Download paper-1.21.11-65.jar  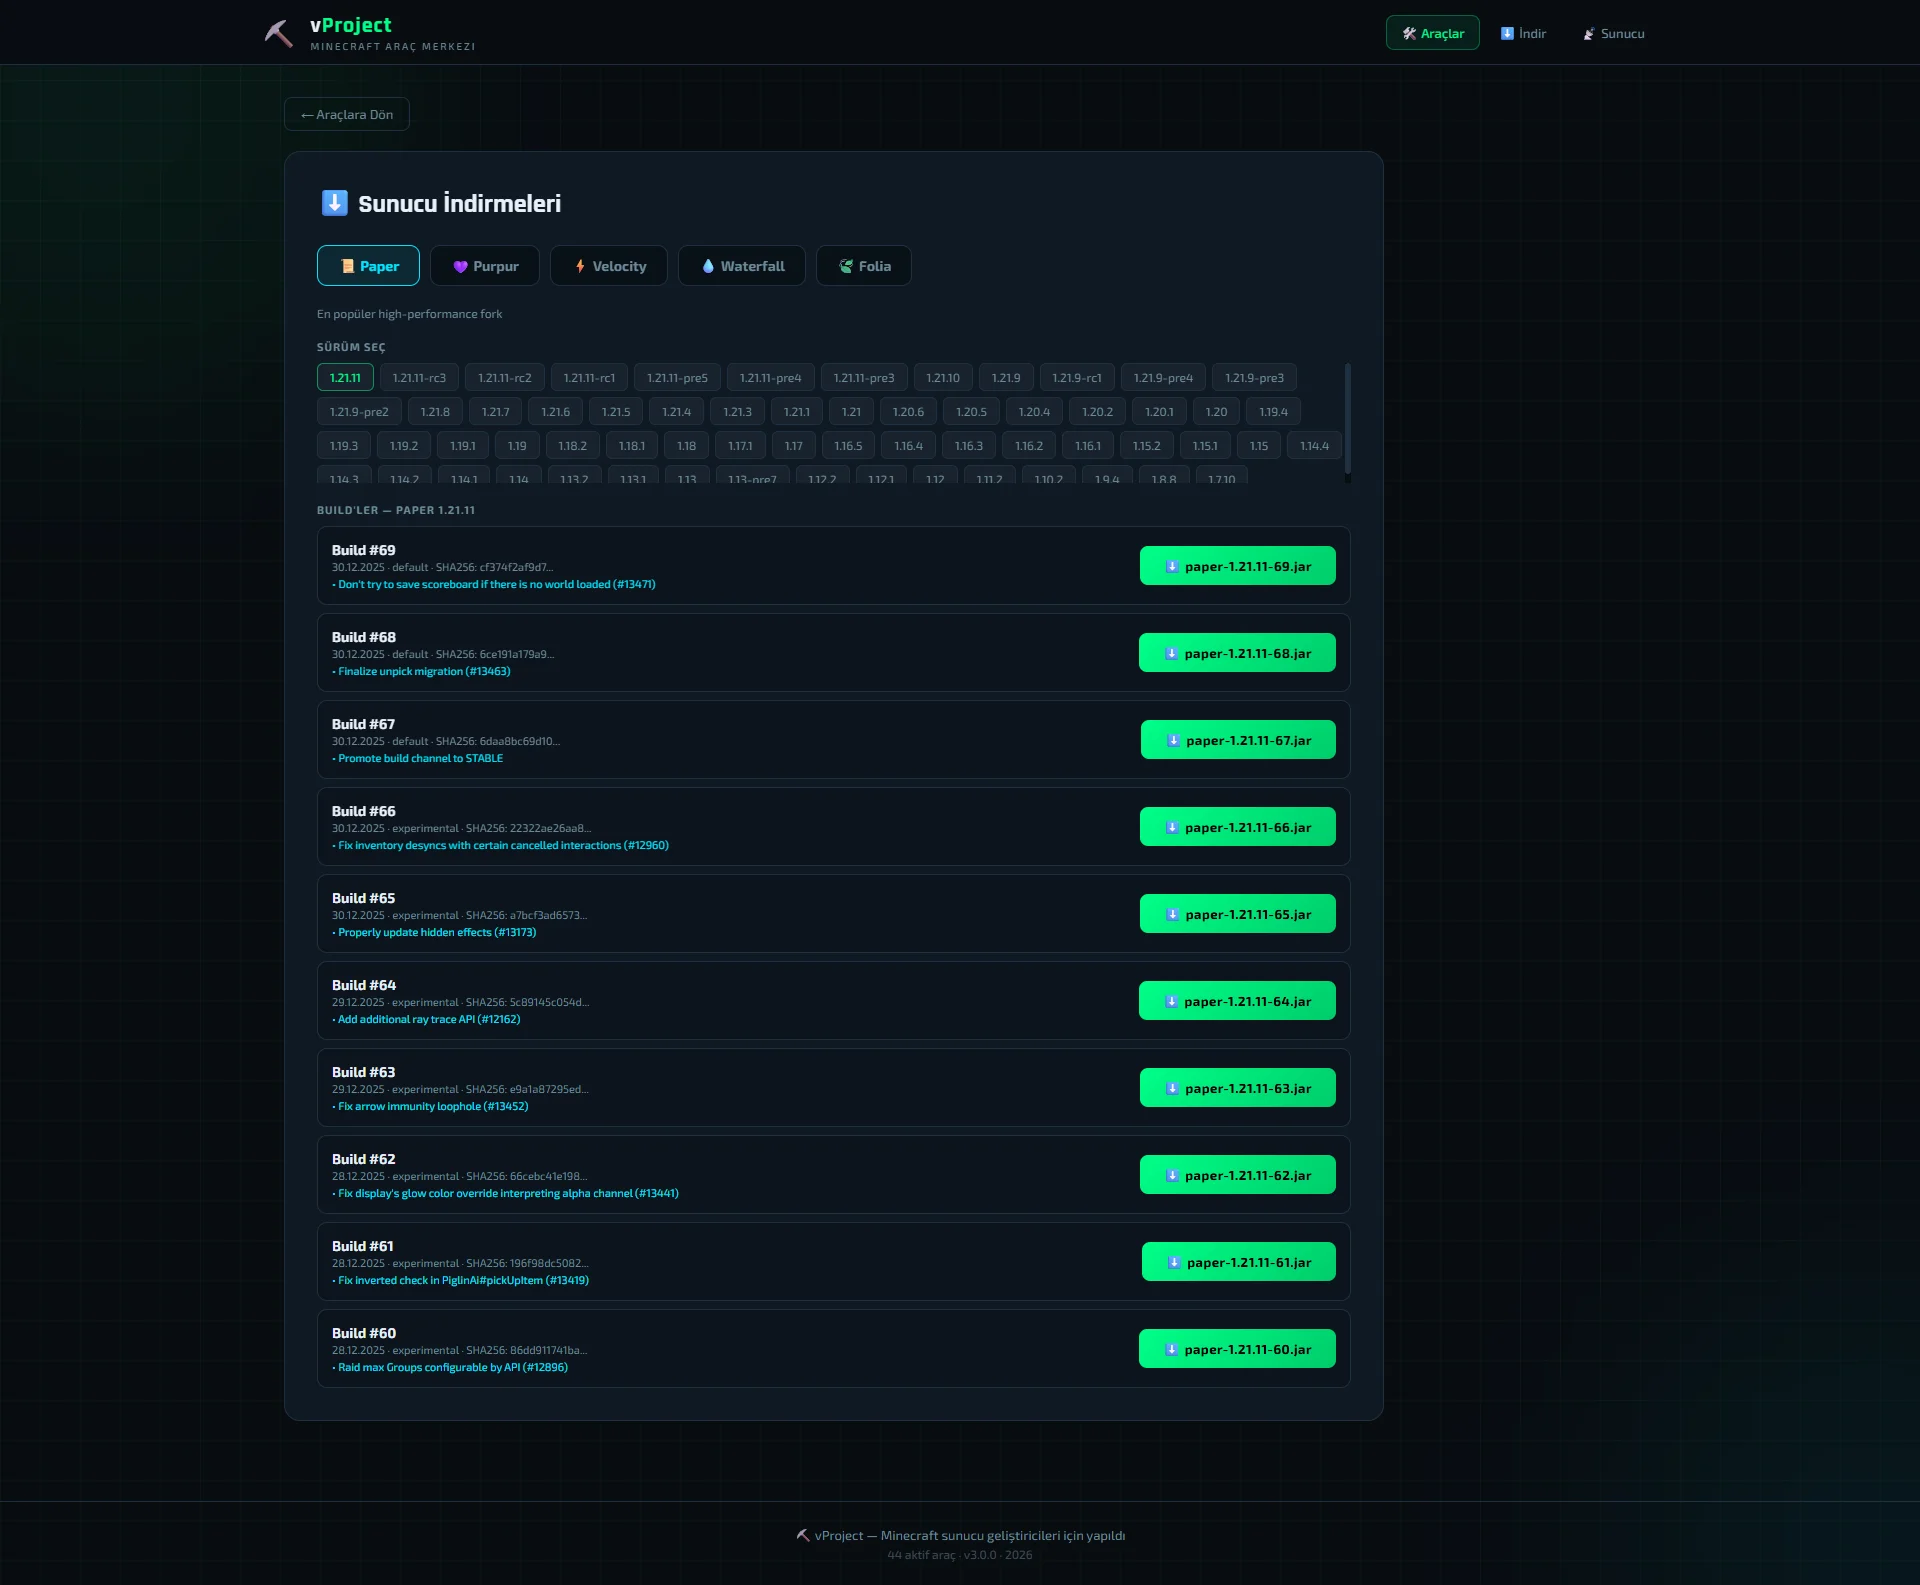pos(1237,914)
